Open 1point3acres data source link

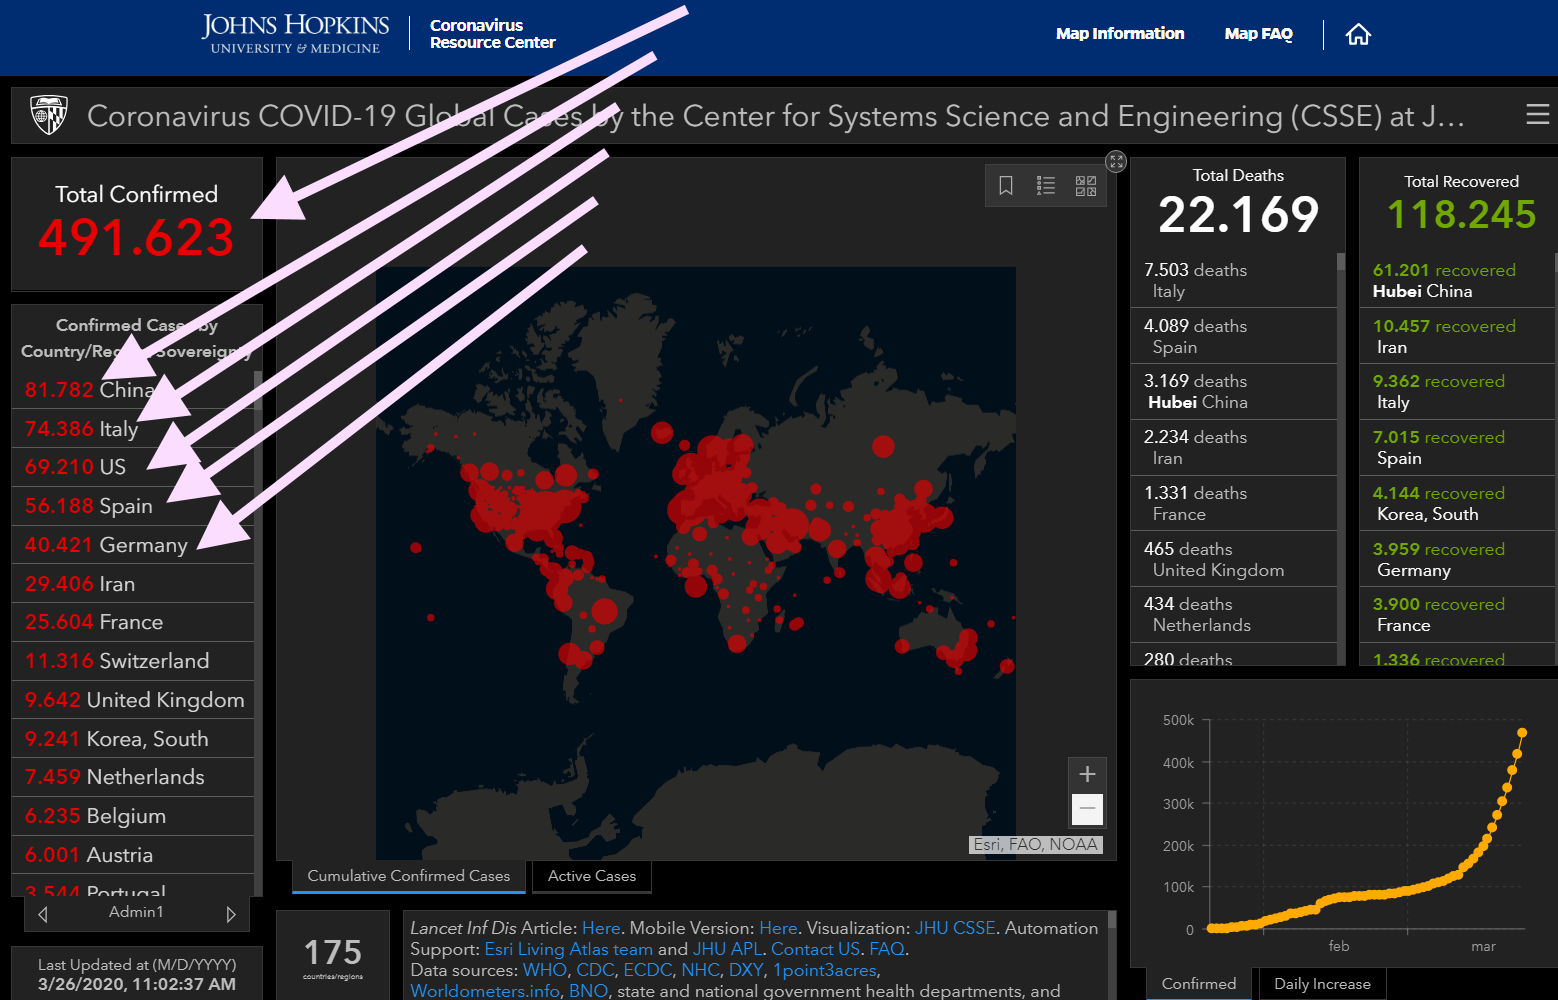[824, 970]
